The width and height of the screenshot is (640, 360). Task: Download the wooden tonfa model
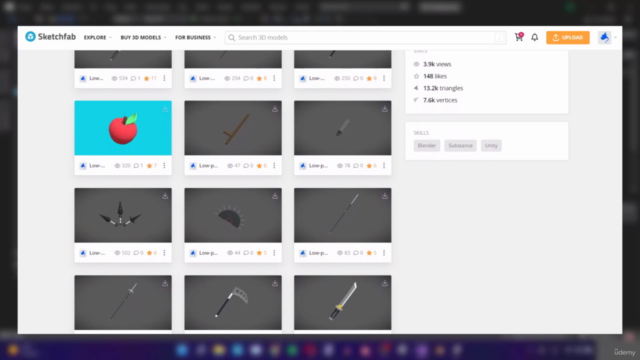pos(275,109)
